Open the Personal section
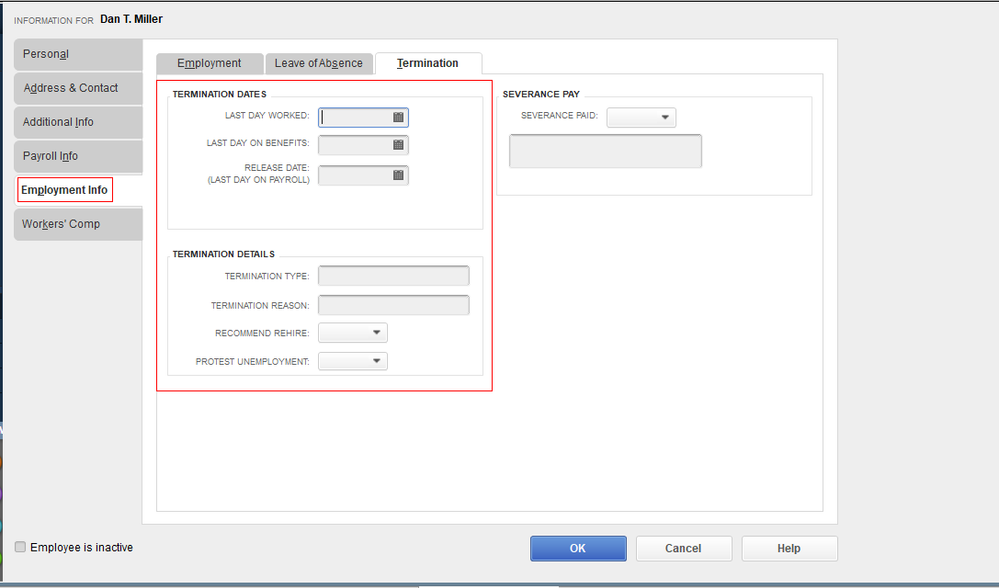 [78, 54]
